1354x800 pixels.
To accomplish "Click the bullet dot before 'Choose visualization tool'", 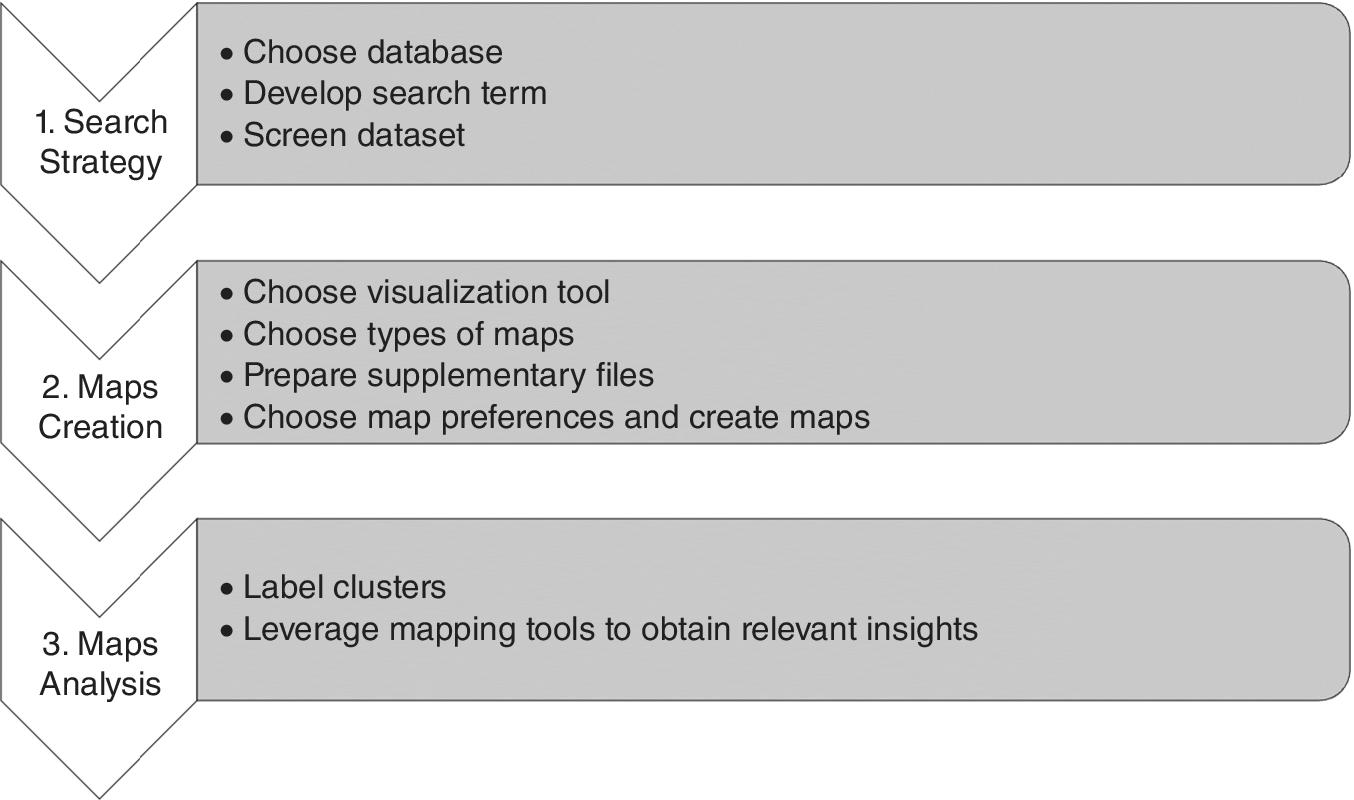I will 229,293.
